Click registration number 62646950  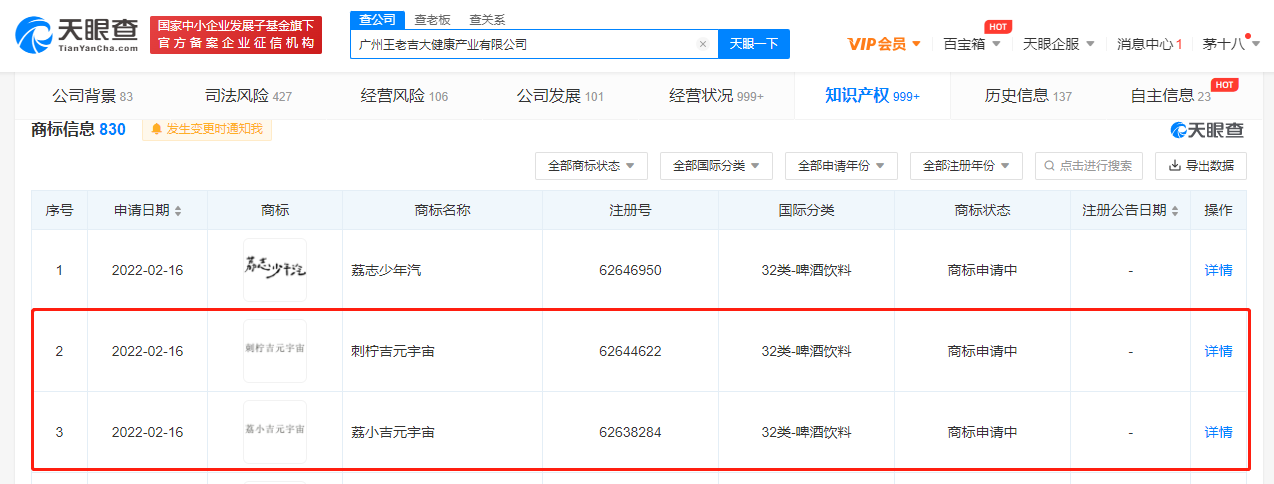coord(630,270)
